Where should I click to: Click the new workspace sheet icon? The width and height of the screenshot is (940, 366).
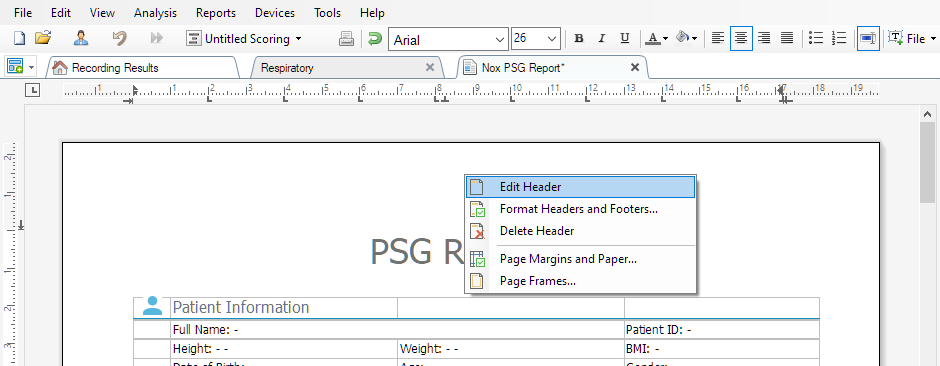(x=15, y=66)
